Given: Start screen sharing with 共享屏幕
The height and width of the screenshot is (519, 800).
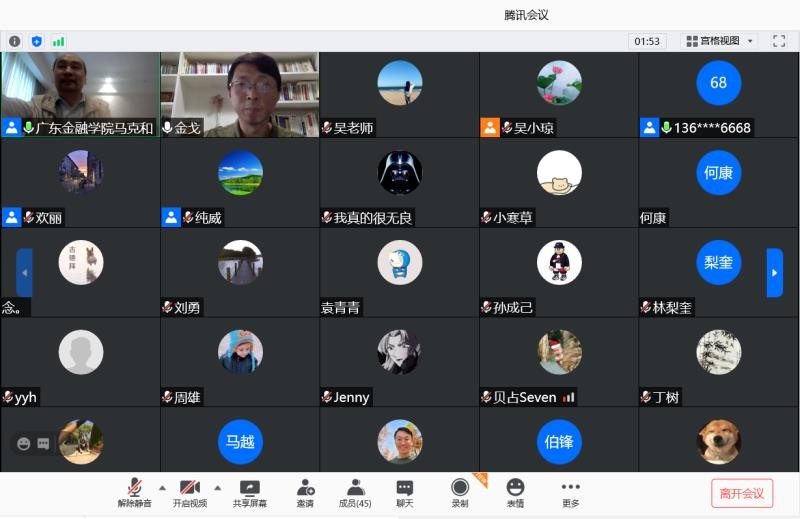Looking at the screenshot, I should tap(250, 491).
